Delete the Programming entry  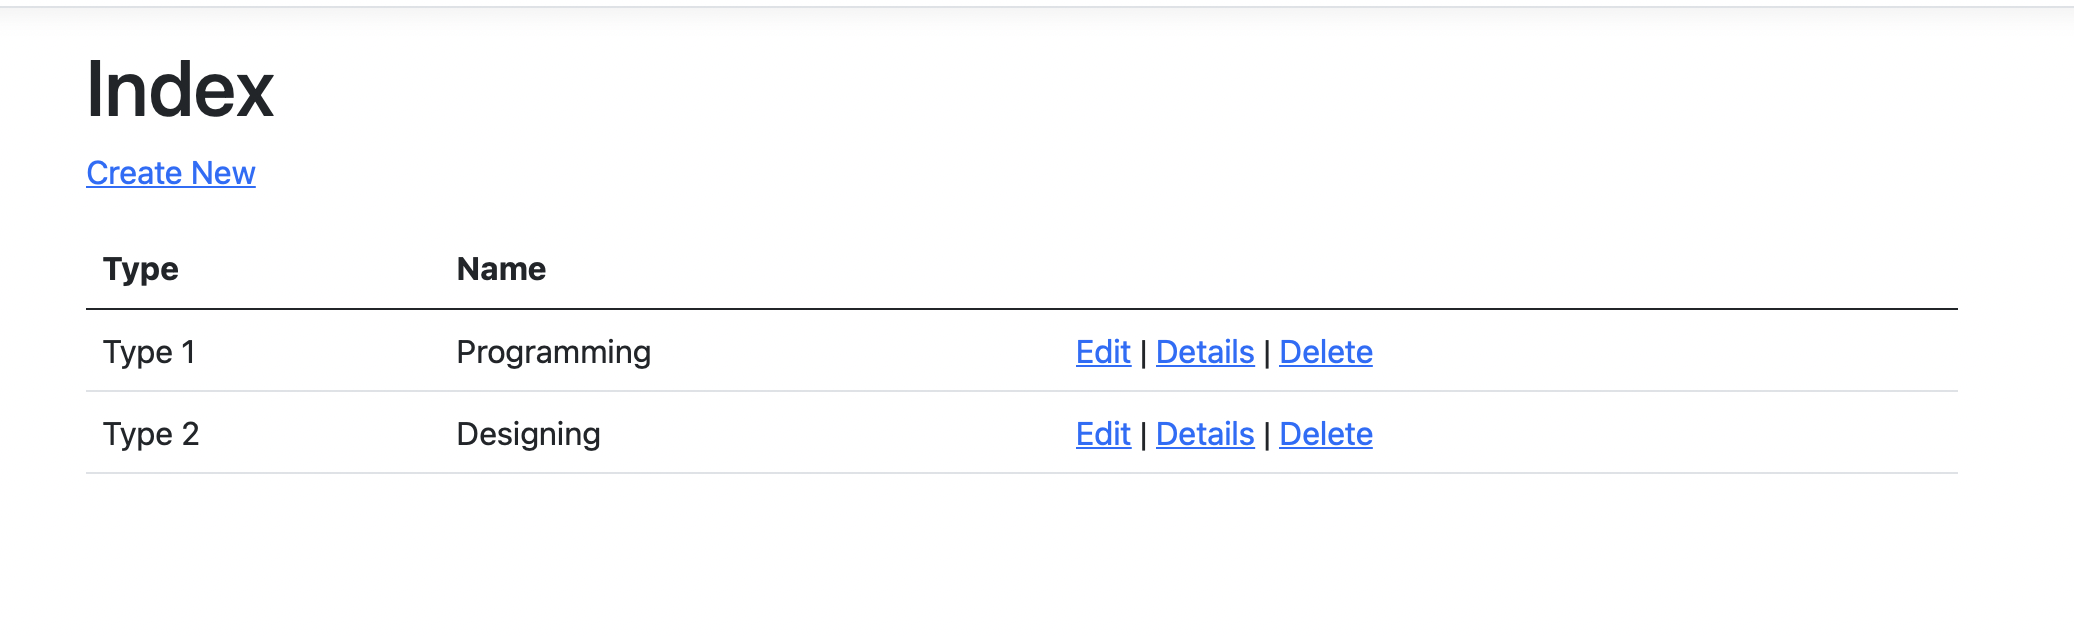click(1325, 352)
